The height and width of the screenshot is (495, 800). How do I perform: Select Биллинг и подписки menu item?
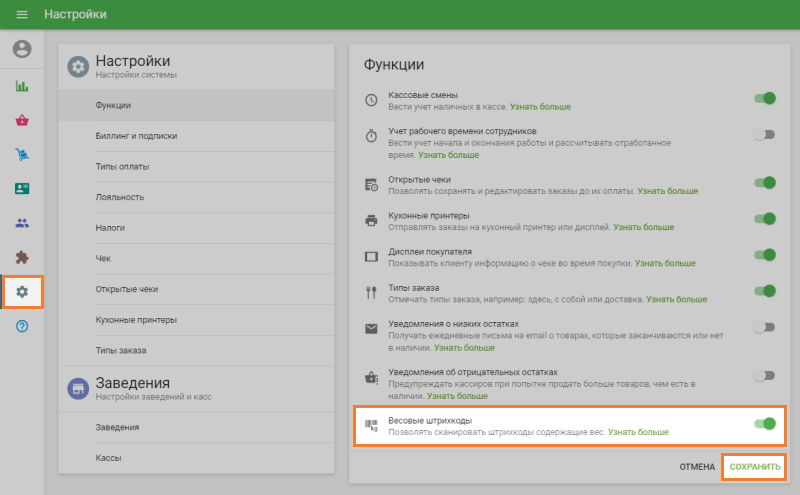136,135
